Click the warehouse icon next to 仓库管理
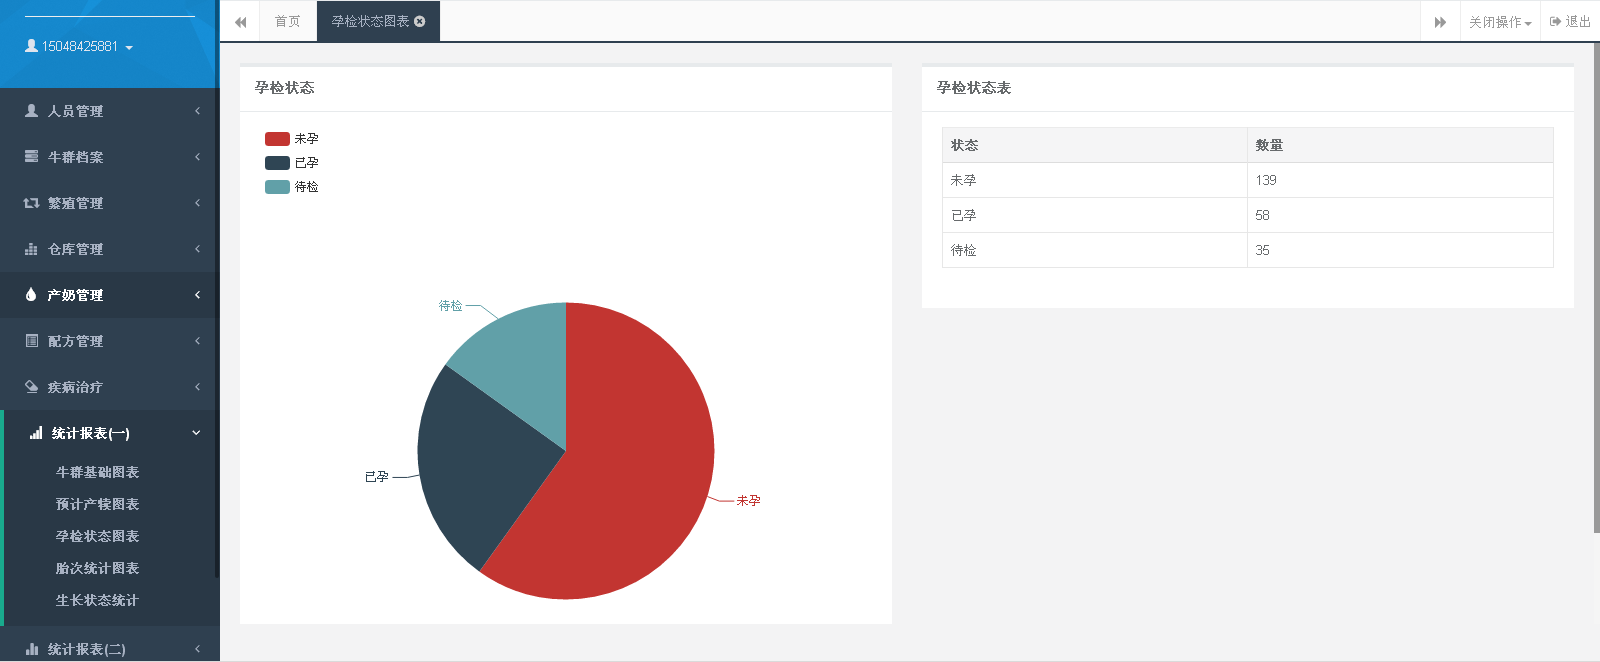Viewport: 1600px width, 662px height. click(x=31, y=249)
